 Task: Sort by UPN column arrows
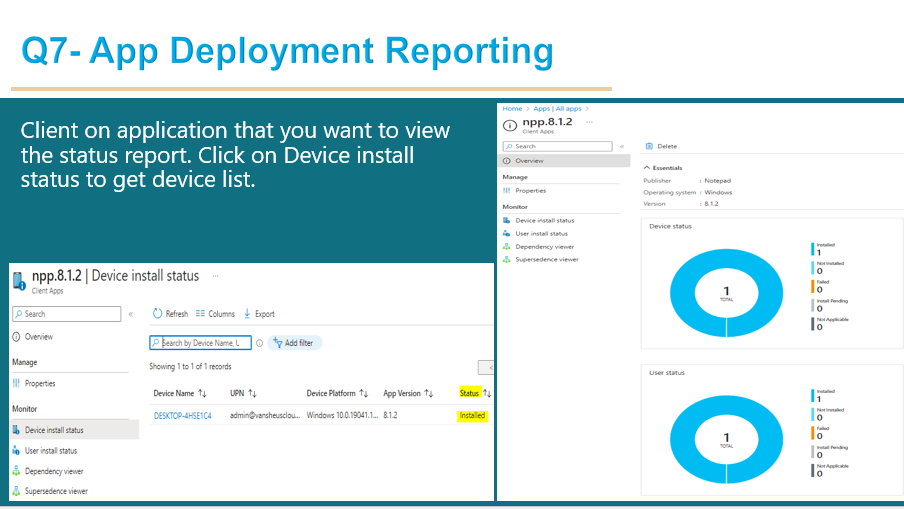(x=253, y=393)
